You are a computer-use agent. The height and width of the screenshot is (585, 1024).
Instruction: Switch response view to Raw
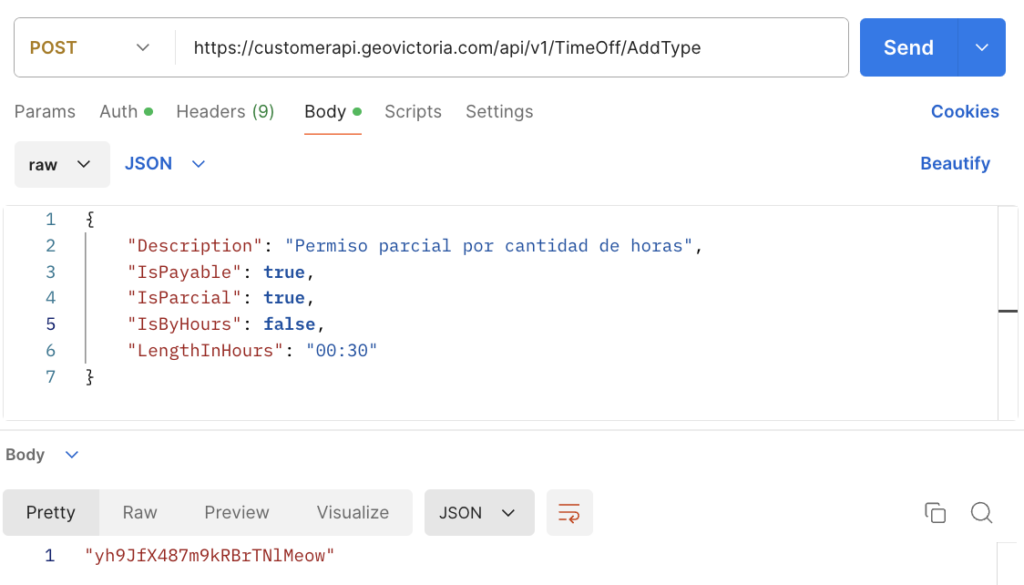pyautogui.click(x=140, y=513)
